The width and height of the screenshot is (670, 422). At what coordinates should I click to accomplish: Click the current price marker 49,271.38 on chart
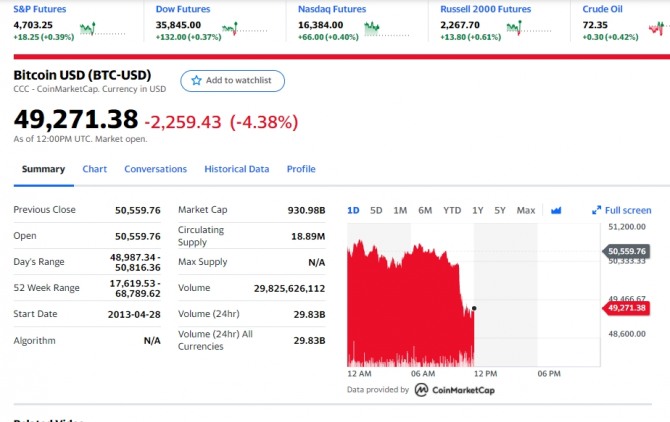pyautogui.click(x=627, y=307)
